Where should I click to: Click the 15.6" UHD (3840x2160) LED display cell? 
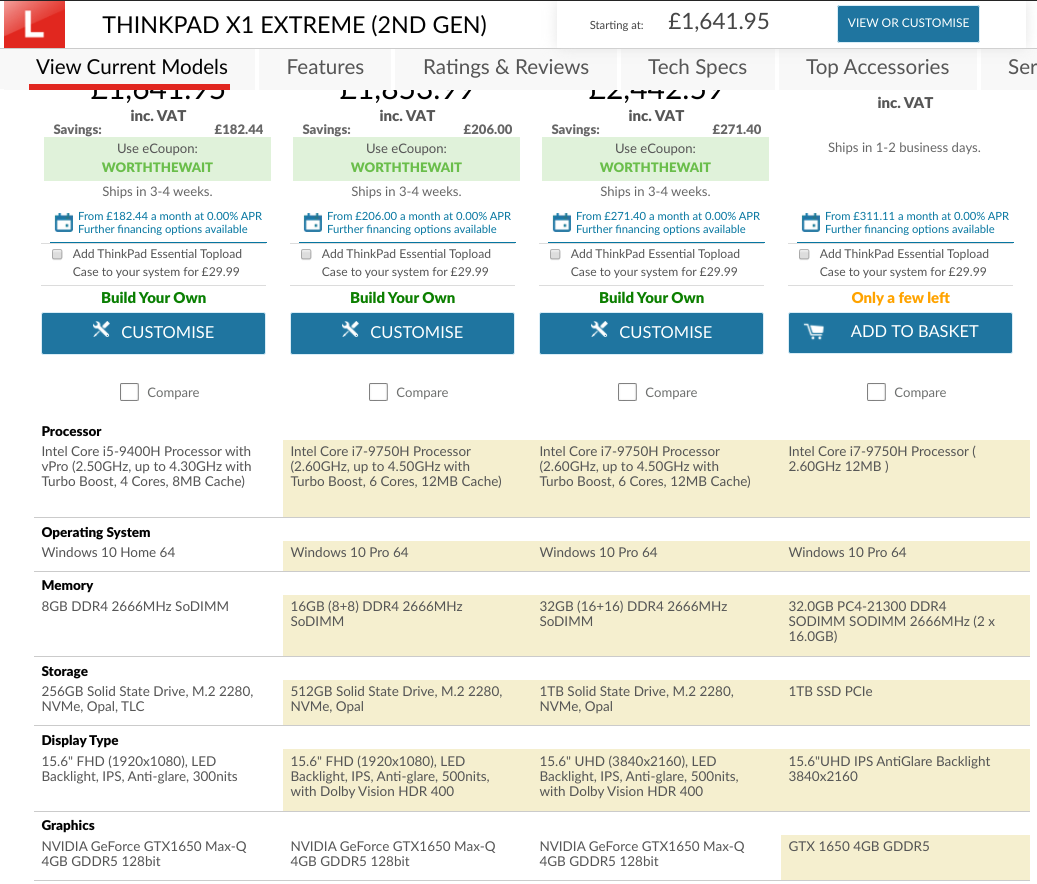point(639,776)
